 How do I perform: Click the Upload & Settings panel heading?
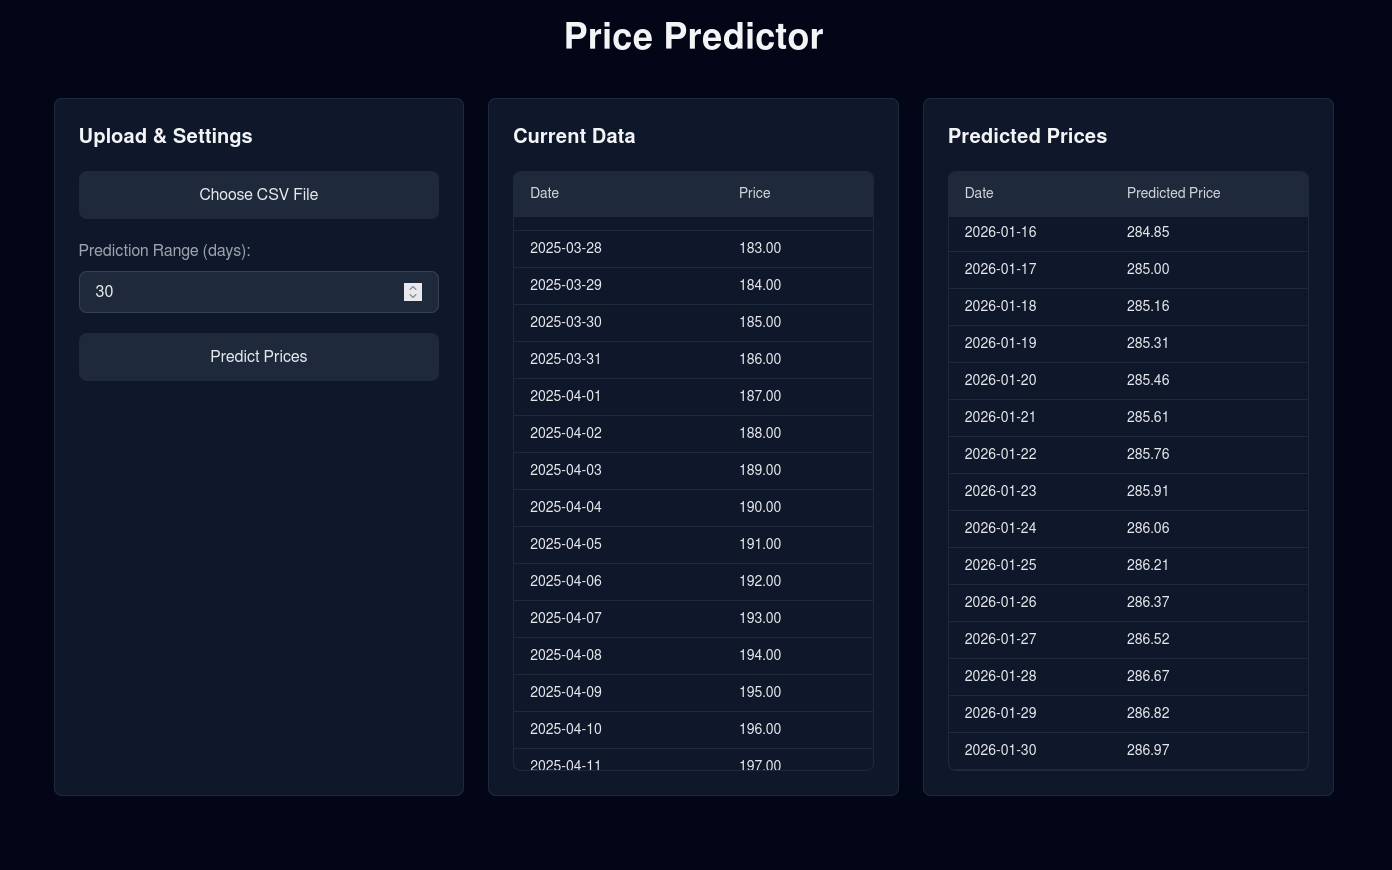coord(165,136)
